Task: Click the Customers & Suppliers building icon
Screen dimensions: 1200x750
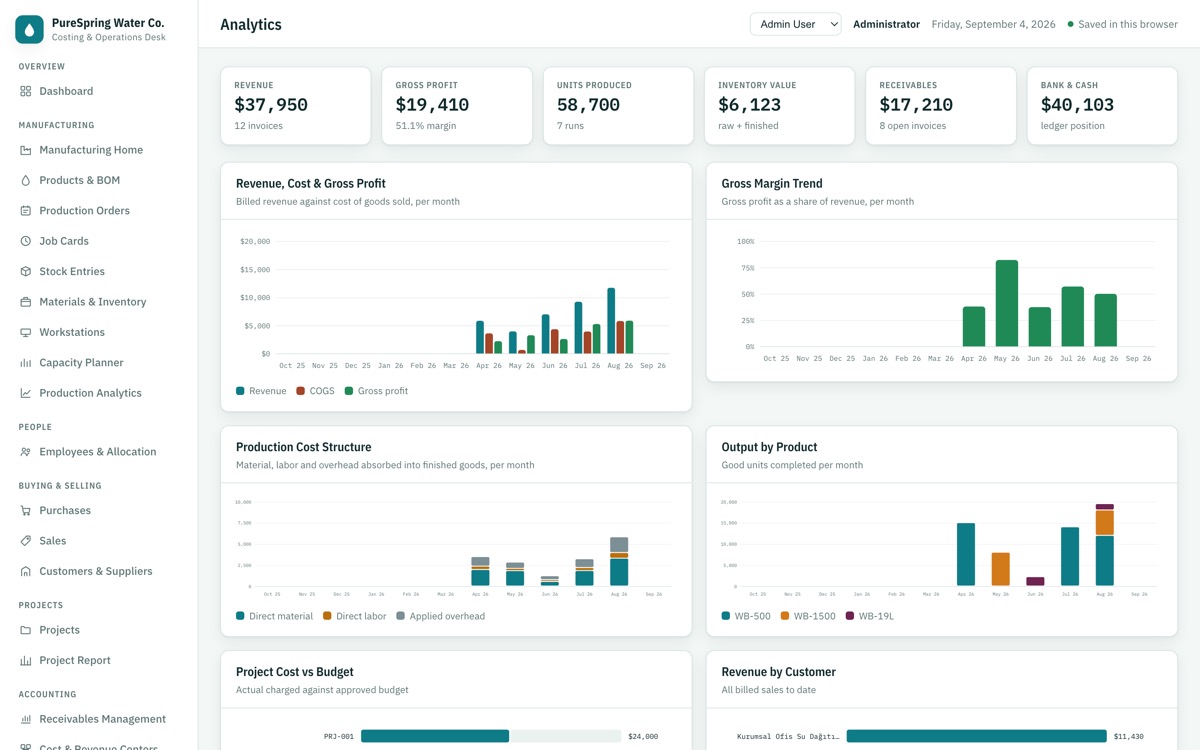Action: point(26,571)
